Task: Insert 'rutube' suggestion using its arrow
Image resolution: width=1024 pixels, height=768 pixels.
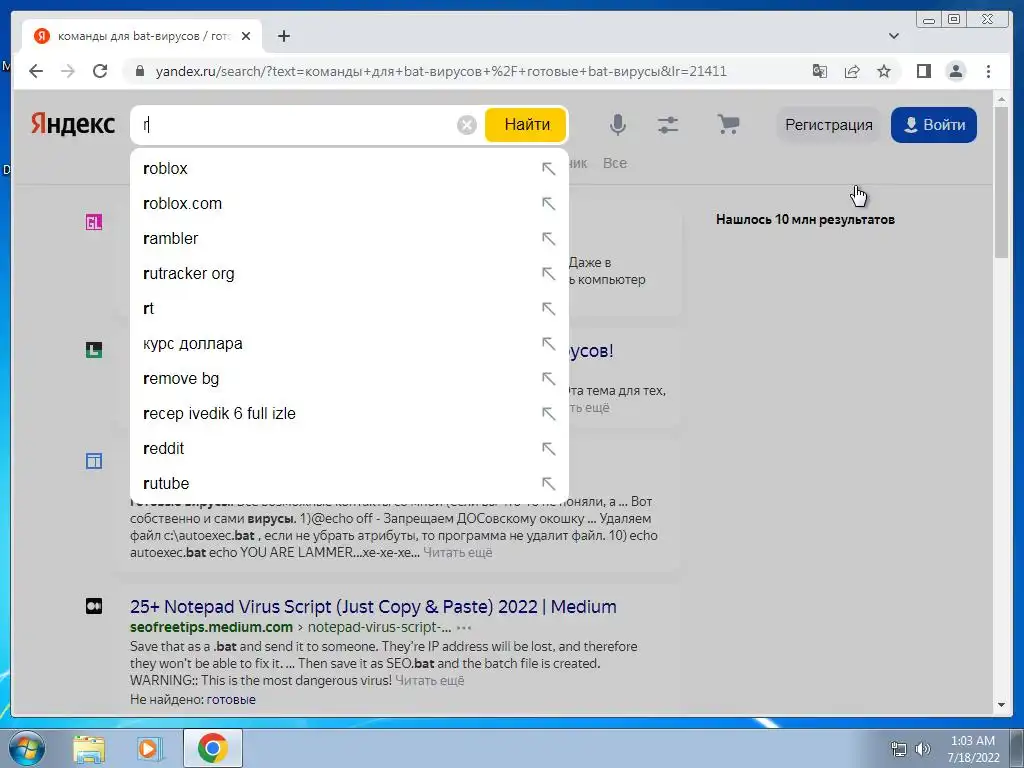Action: pos(549,483)
